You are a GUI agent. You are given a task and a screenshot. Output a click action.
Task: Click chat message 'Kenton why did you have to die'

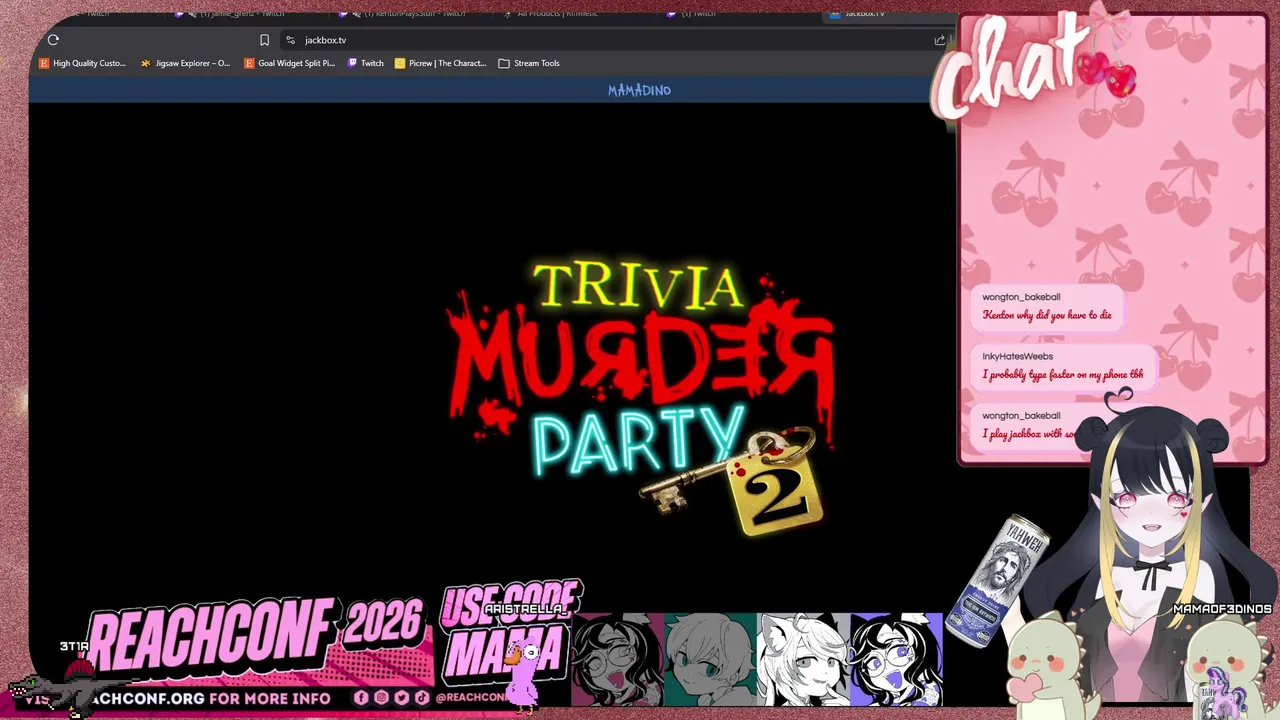[x=1047, y=315]
